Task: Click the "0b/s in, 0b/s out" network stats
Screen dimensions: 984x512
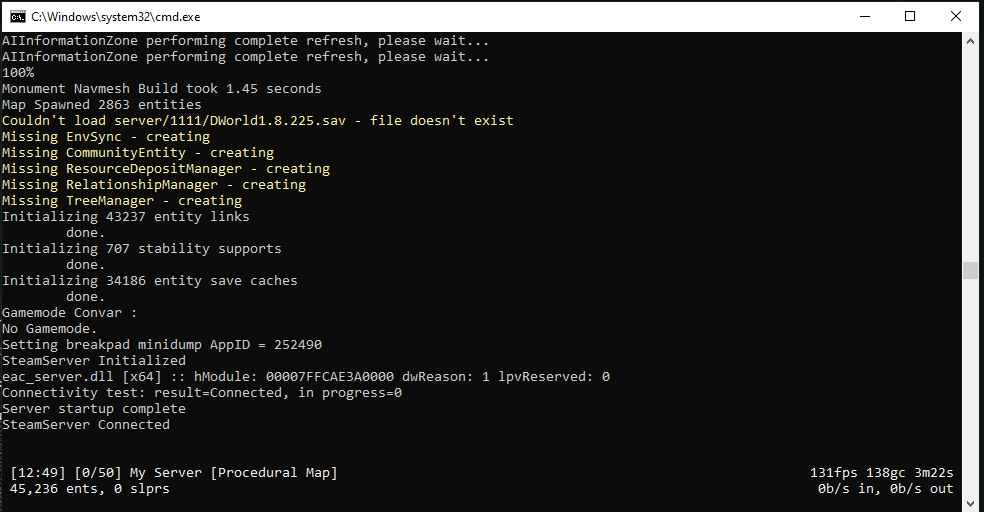Action: (x=885, y=489)
